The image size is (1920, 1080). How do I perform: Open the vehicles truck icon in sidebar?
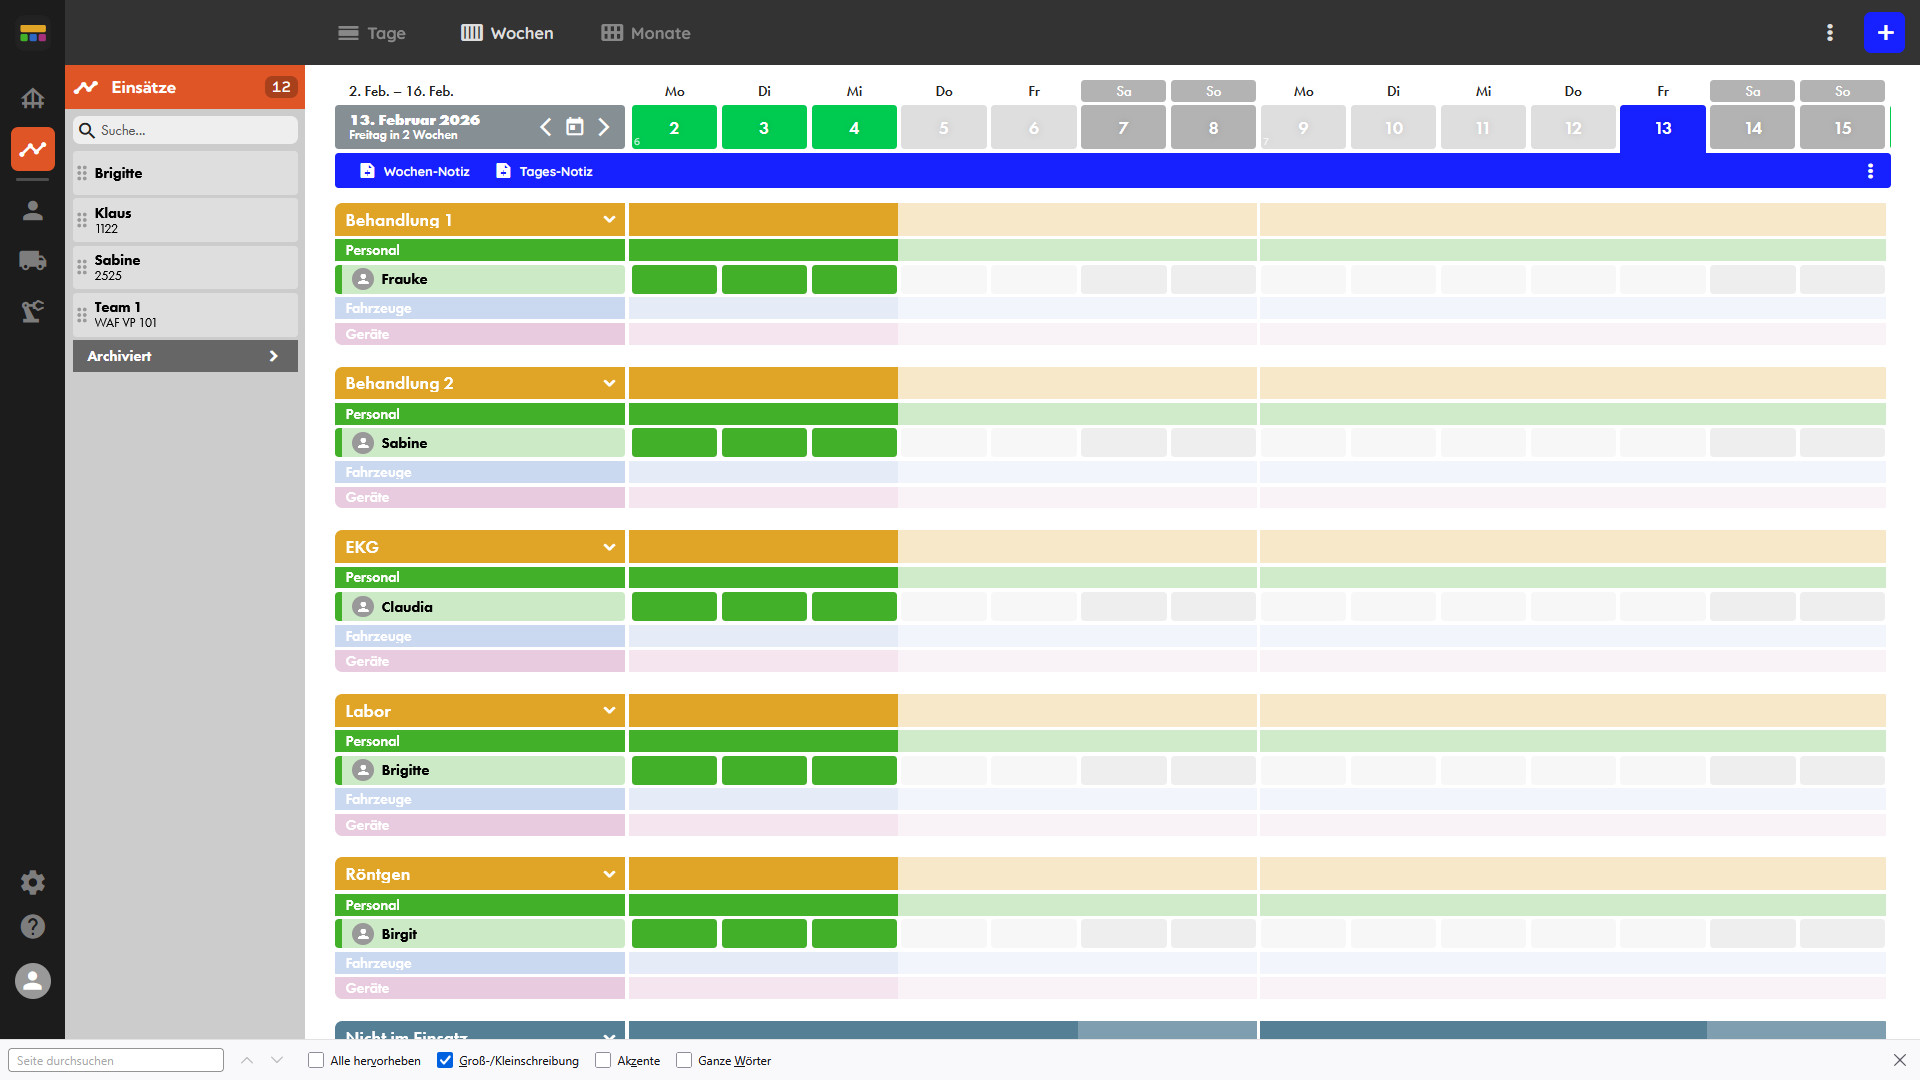tap(32, 261)
